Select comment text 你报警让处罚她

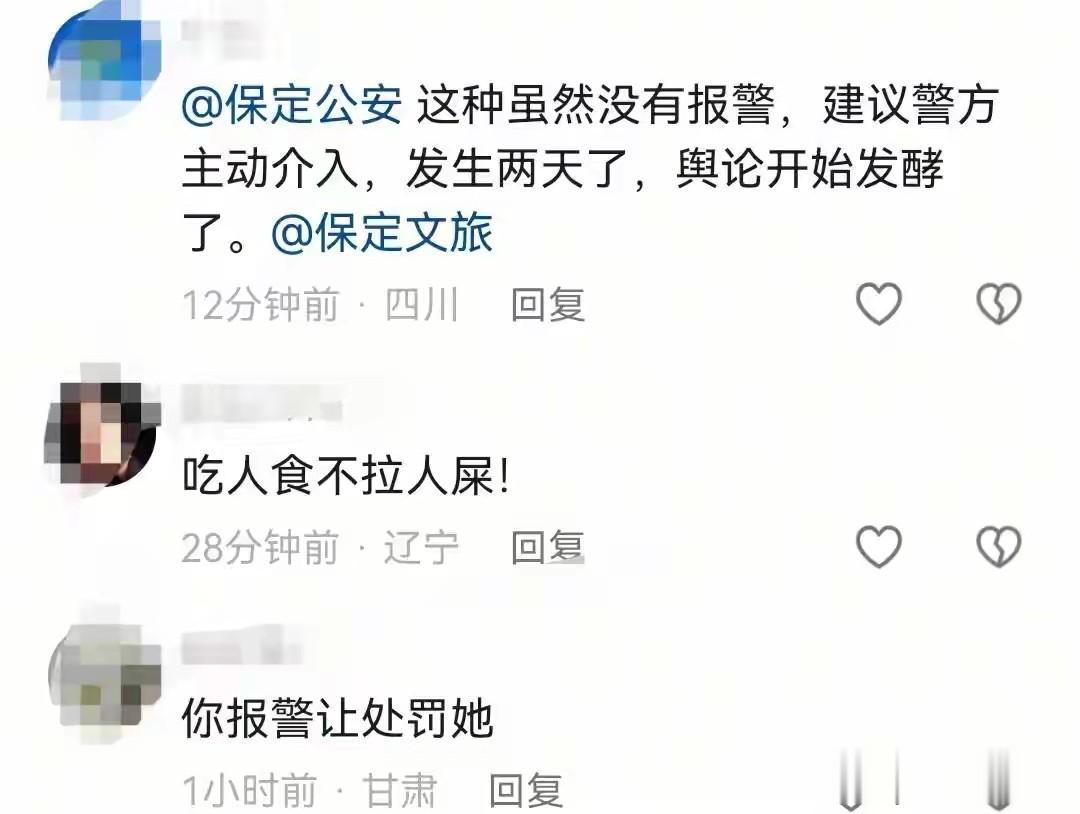tap(338, 718)
